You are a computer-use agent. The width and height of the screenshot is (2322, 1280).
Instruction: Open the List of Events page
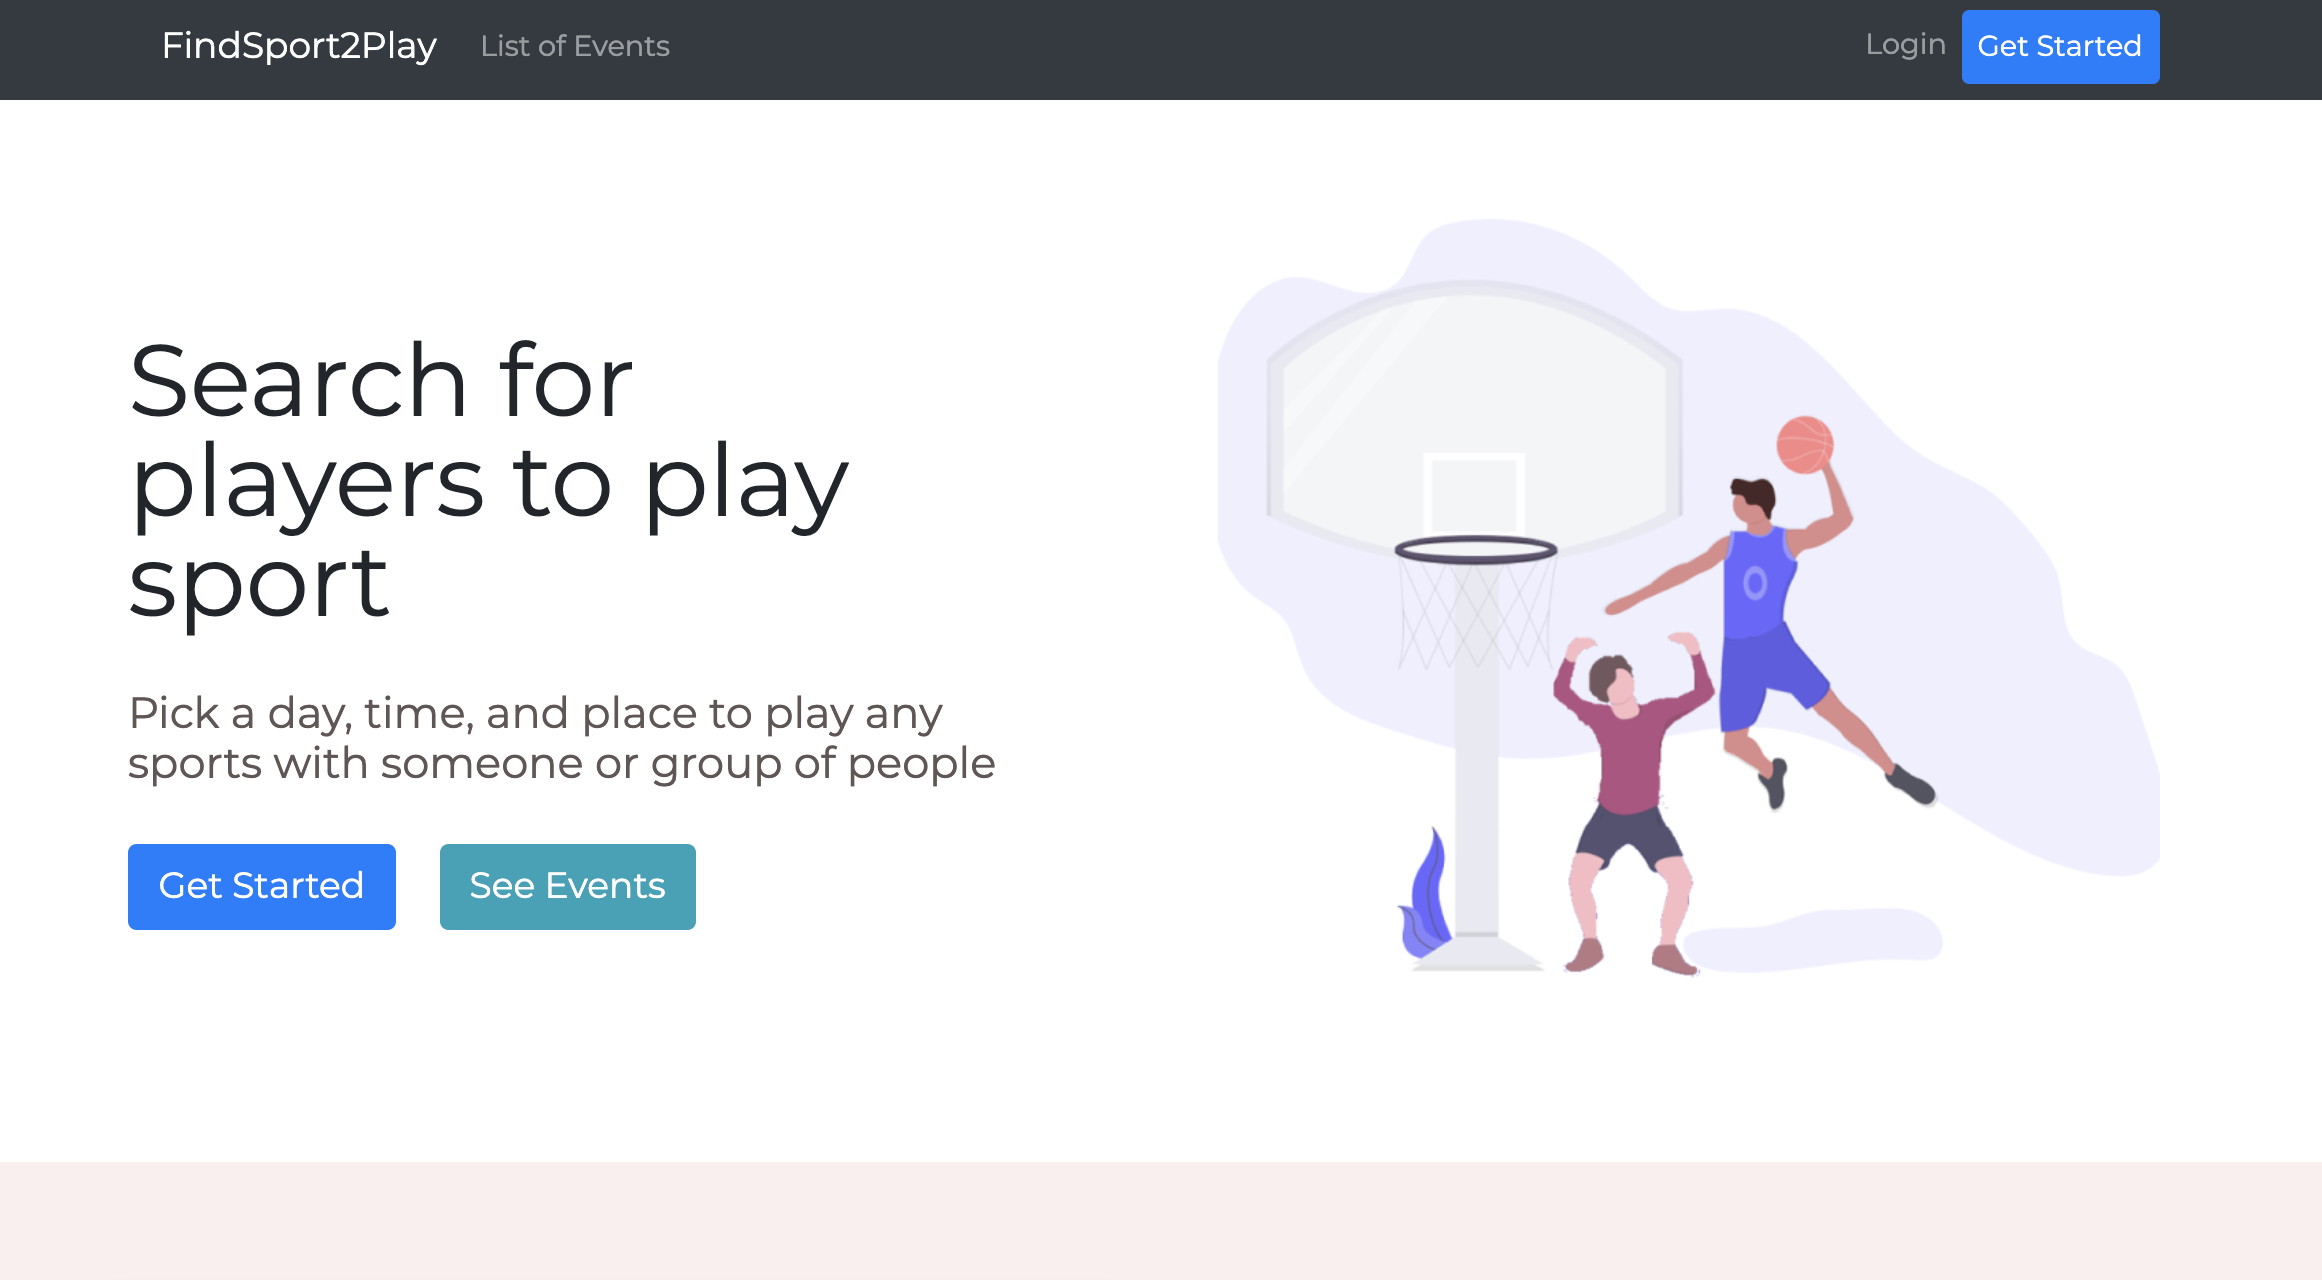coord(575,46)
